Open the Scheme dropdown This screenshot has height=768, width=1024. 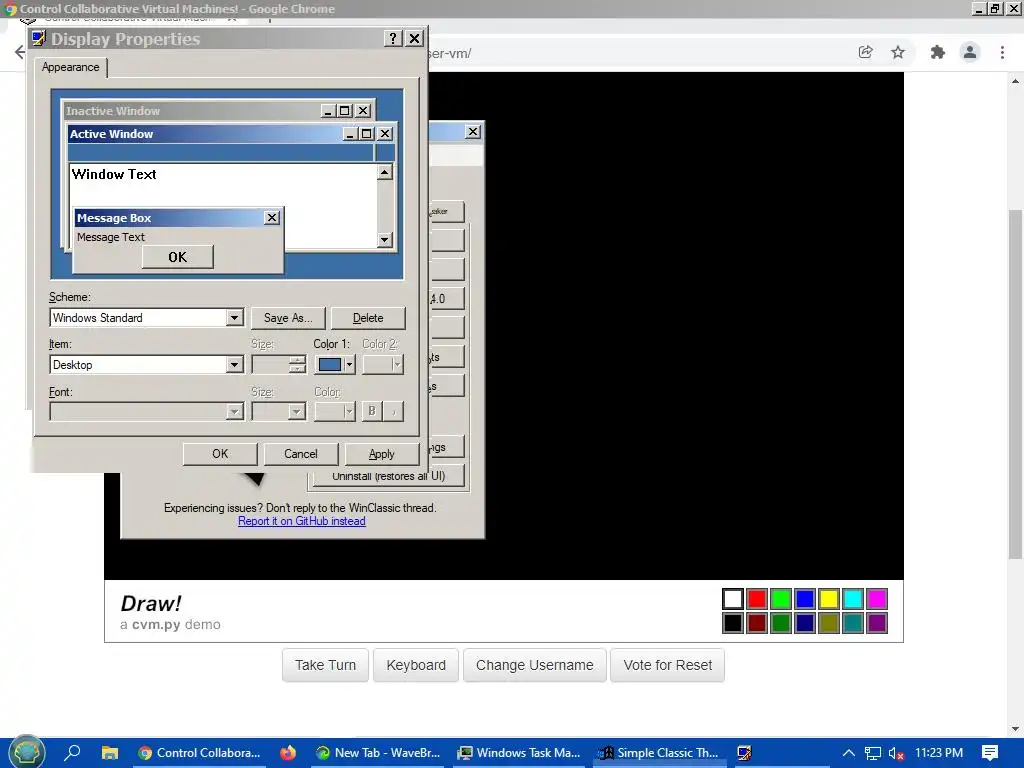click(x=234, y=317)
